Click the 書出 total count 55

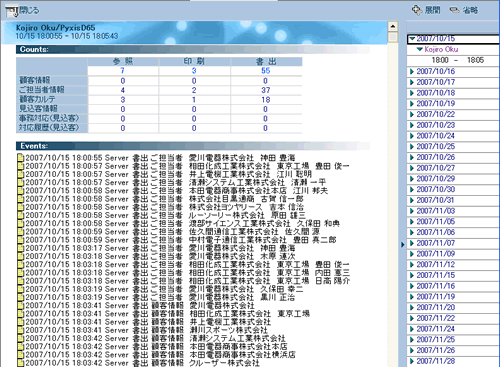point(266,71)
